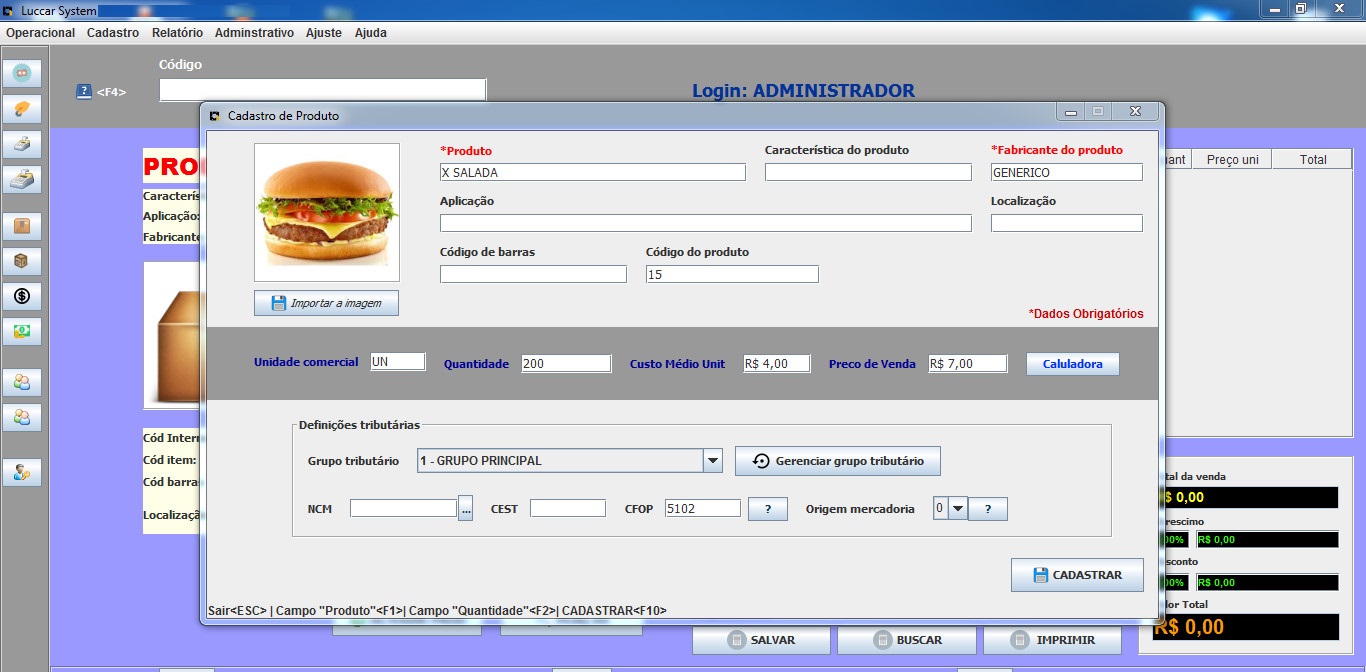
Task: Click the boxed barcode icon in sidebar
Action: 22,261
